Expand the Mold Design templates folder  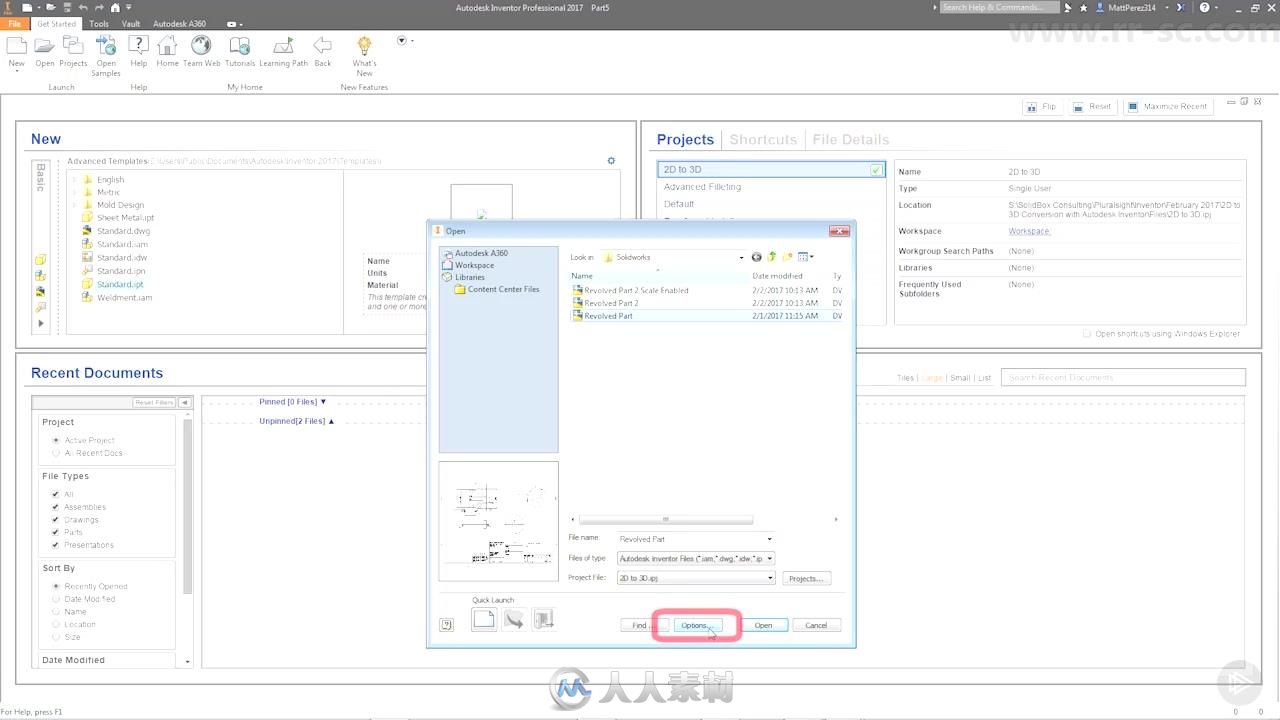[x=74, y=205]
